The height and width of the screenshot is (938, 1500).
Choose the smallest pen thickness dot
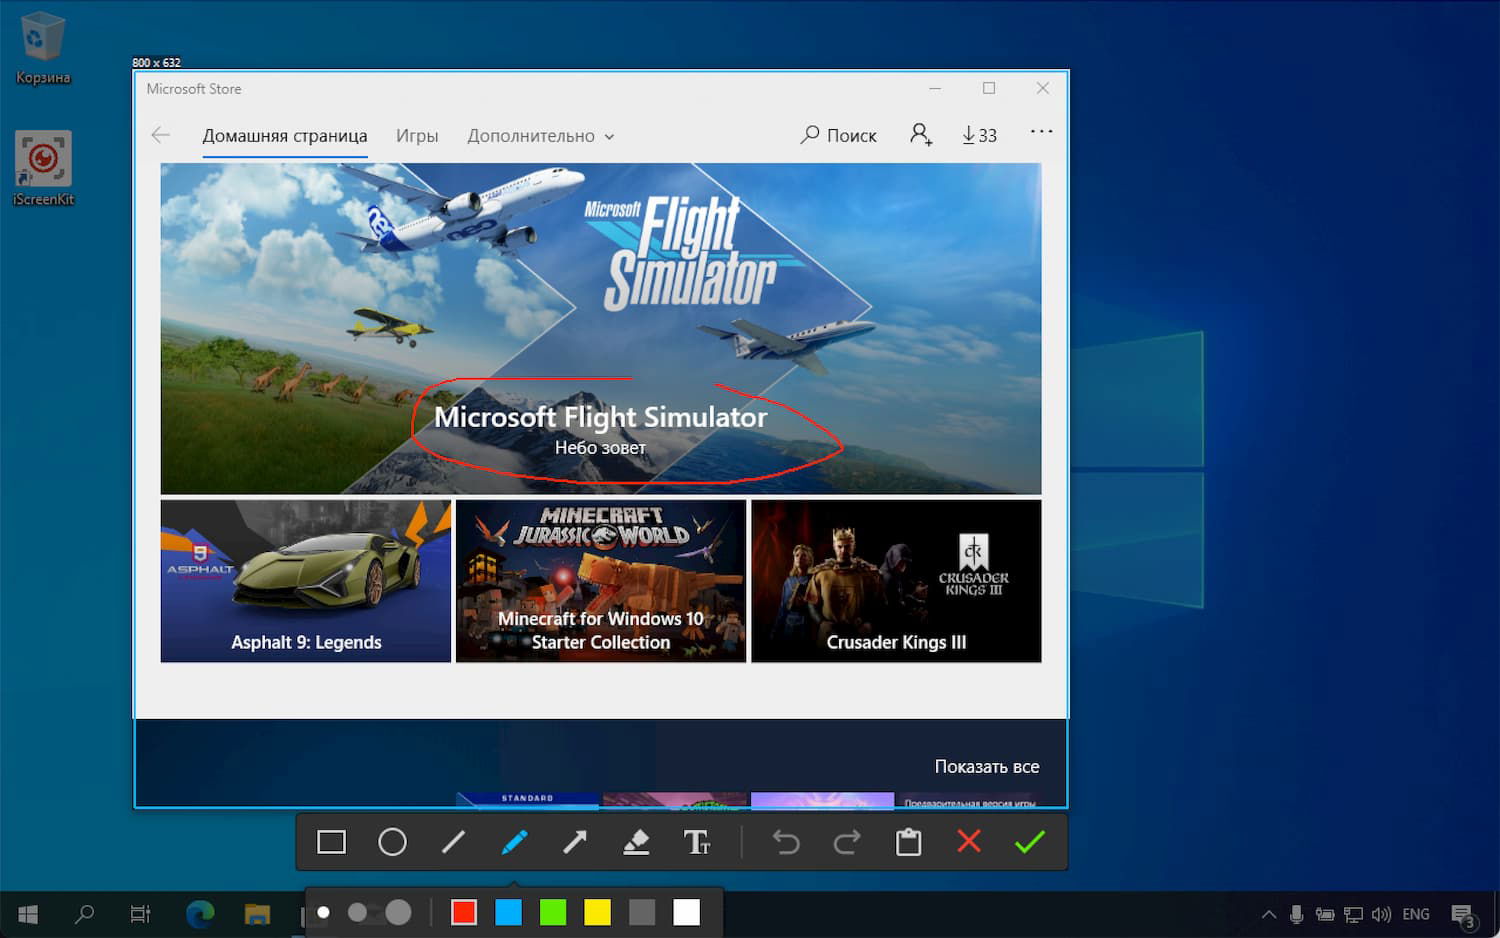click(323, 912)
